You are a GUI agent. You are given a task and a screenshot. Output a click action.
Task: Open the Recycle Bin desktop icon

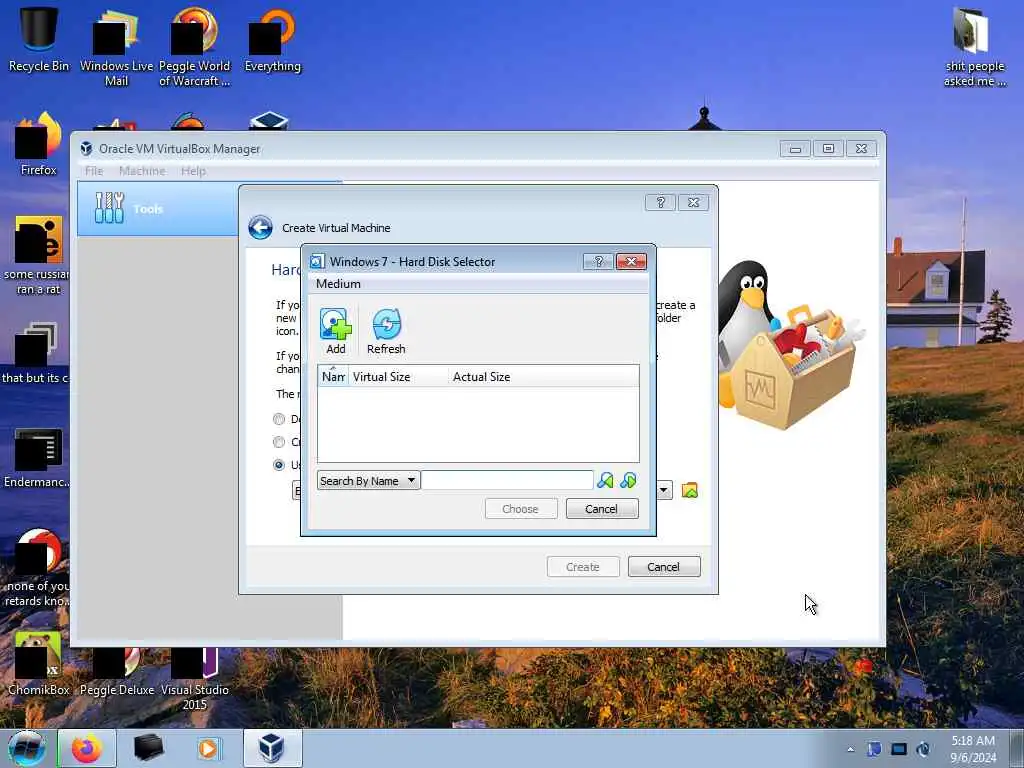click(39, 40)
